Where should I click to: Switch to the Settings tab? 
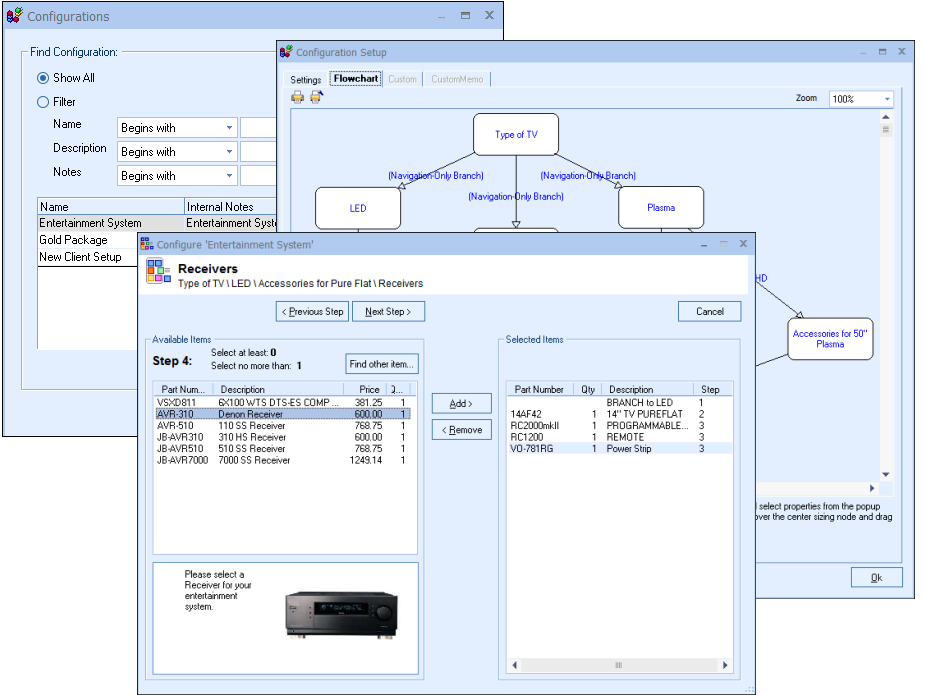pyautogui.click(x=306, y=80)
